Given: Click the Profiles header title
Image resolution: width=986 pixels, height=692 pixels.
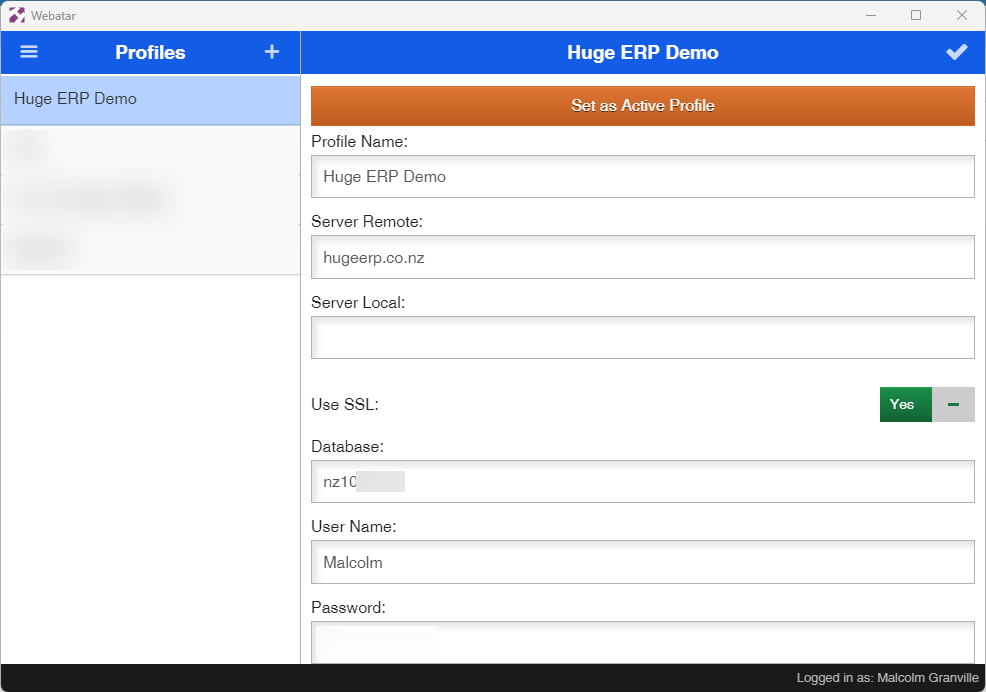Looking at the screenshot, I should point(150,52).
